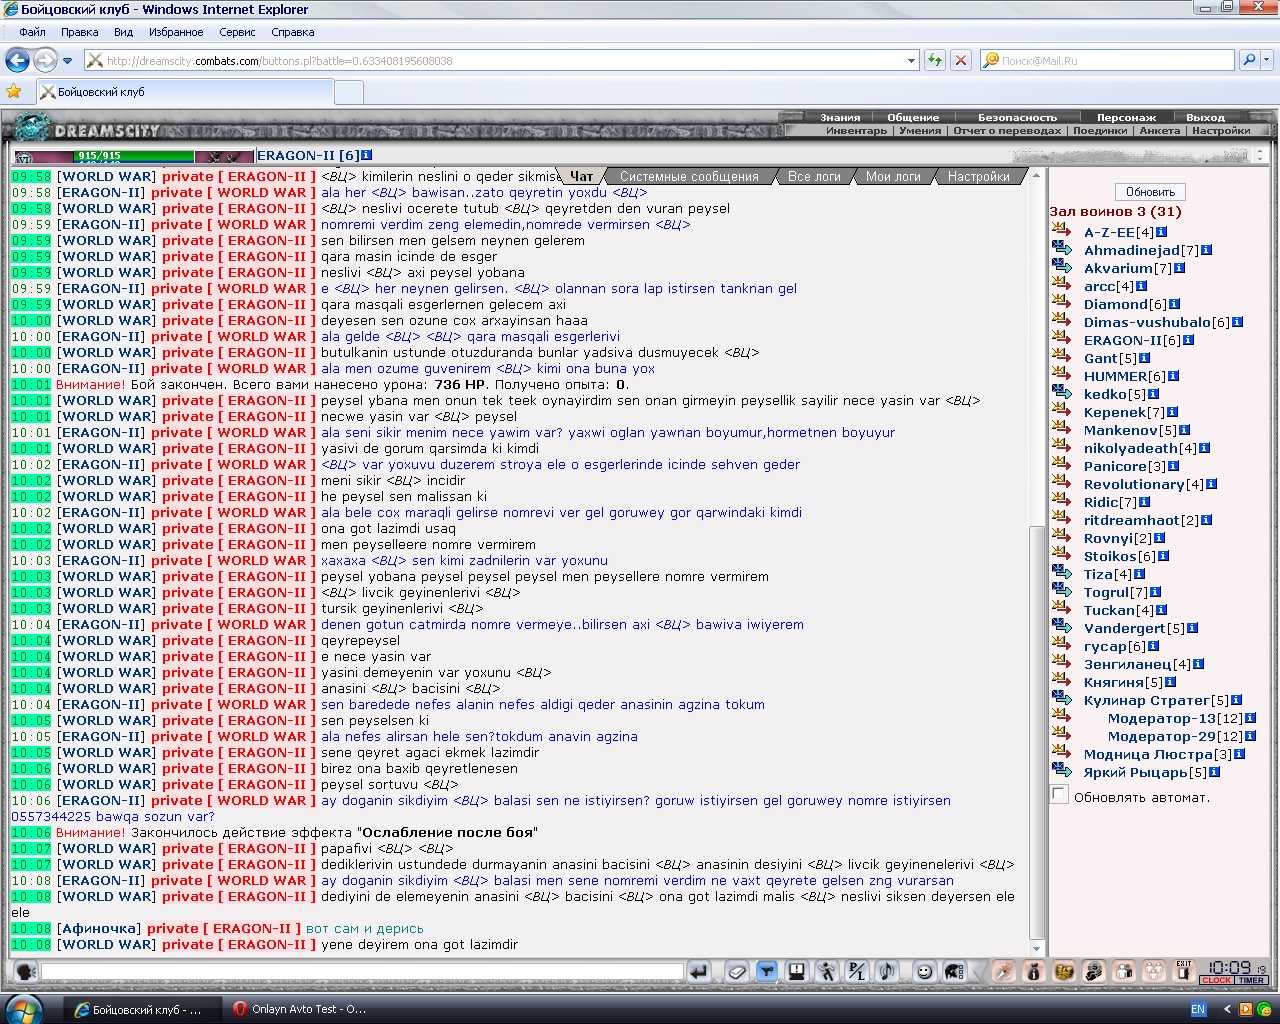Click the floppy disk save icon

point(797,971)
